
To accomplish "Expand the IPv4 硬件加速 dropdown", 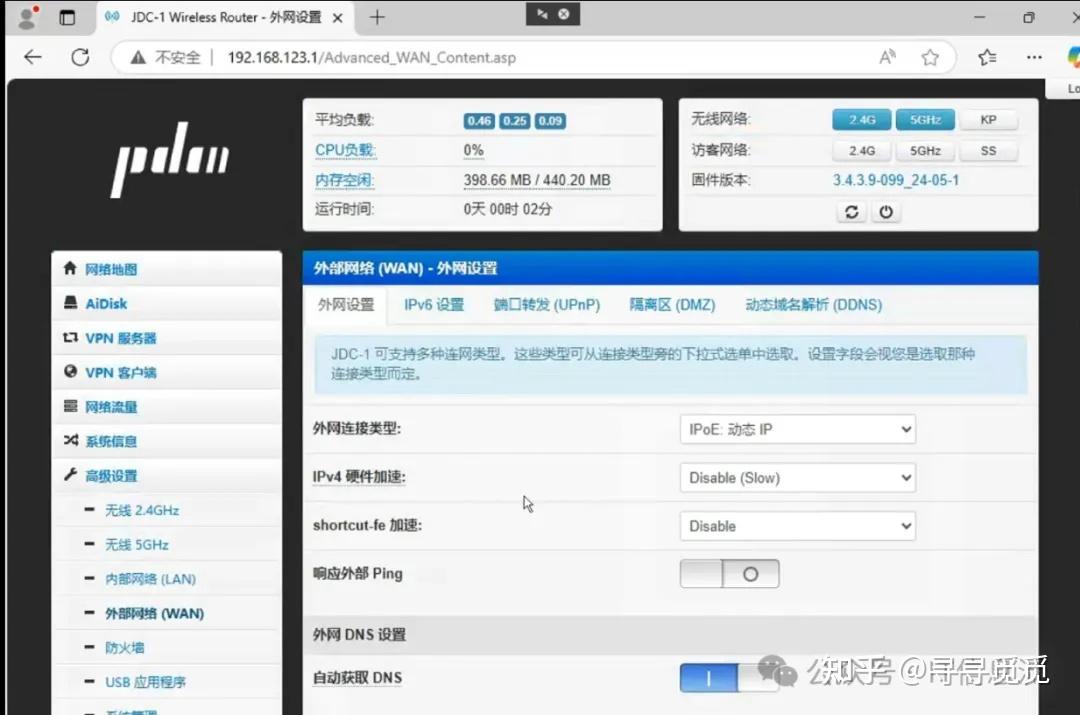I will pos(797,477).
